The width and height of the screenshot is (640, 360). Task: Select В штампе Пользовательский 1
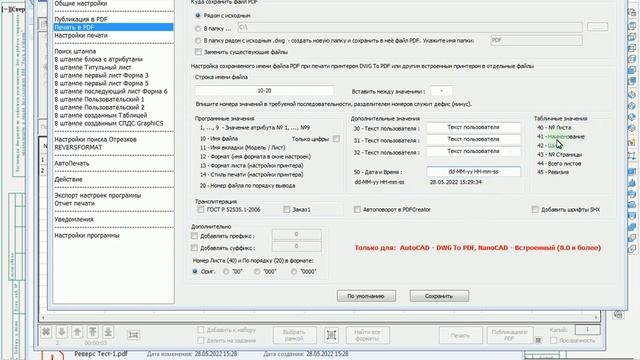(99, 99)
